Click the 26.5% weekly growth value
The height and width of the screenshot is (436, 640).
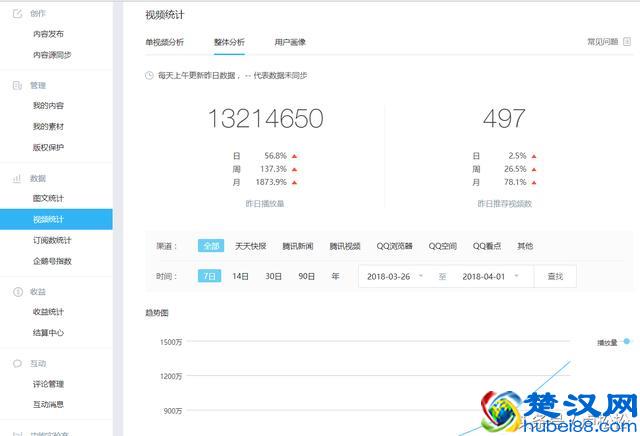(515, 169)
